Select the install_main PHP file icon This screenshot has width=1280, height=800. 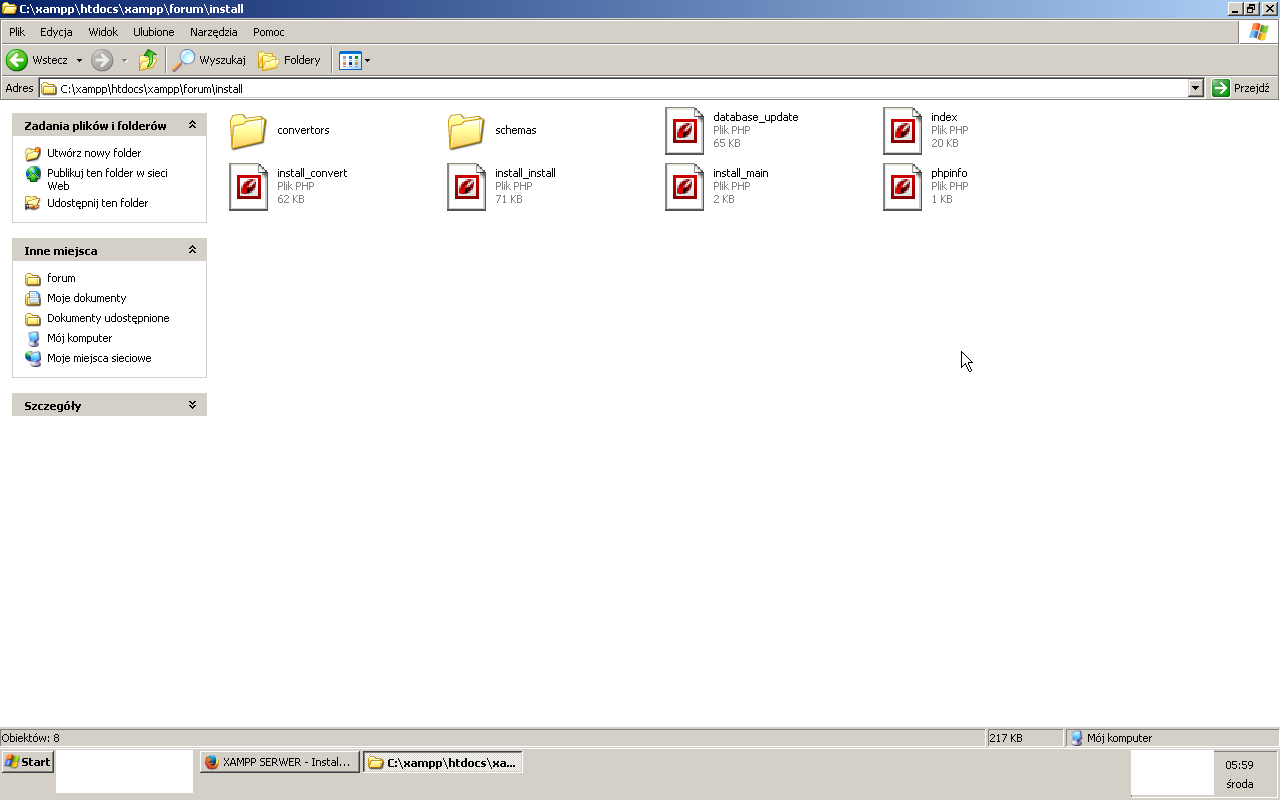tap(684, 186)
